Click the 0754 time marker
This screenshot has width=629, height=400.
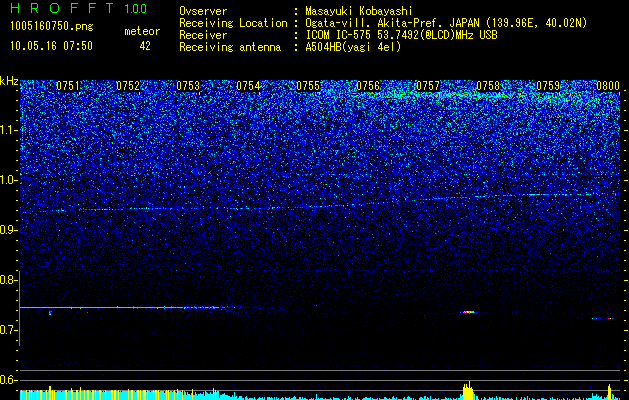tap(248, 86)
